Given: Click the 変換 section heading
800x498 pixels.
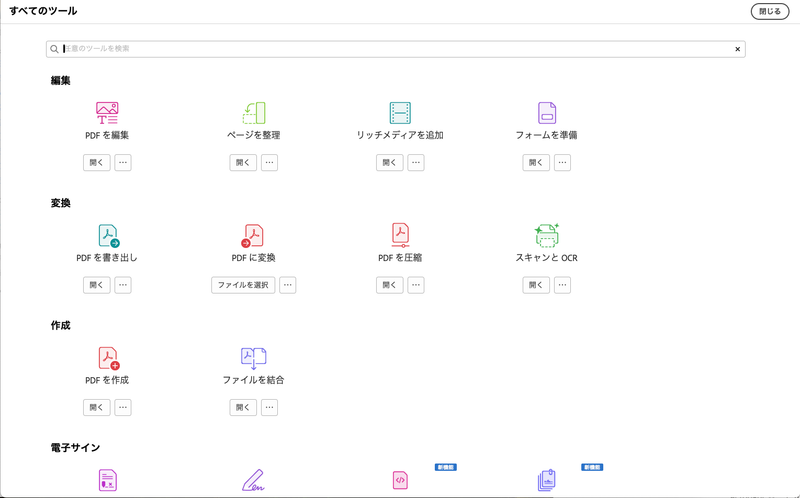Looking at the screenshot, I should click(61, 203).
